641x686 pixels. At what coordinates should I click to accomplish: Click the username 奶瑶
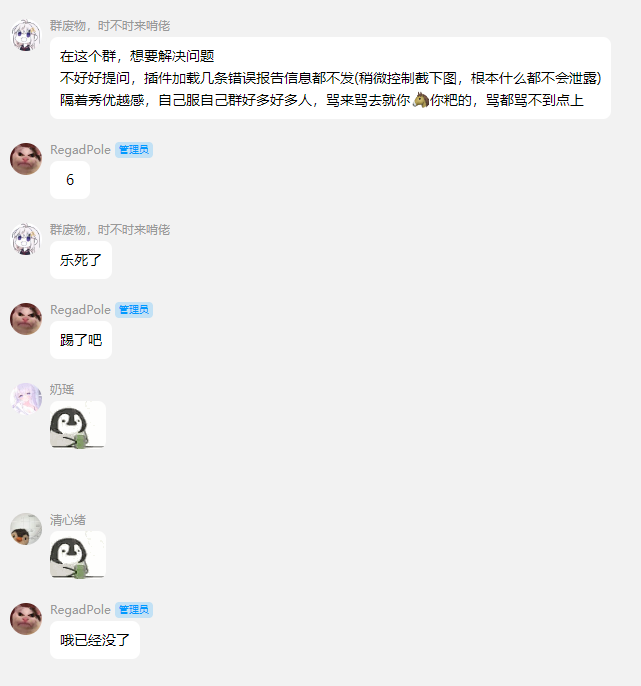pos(62,389)
